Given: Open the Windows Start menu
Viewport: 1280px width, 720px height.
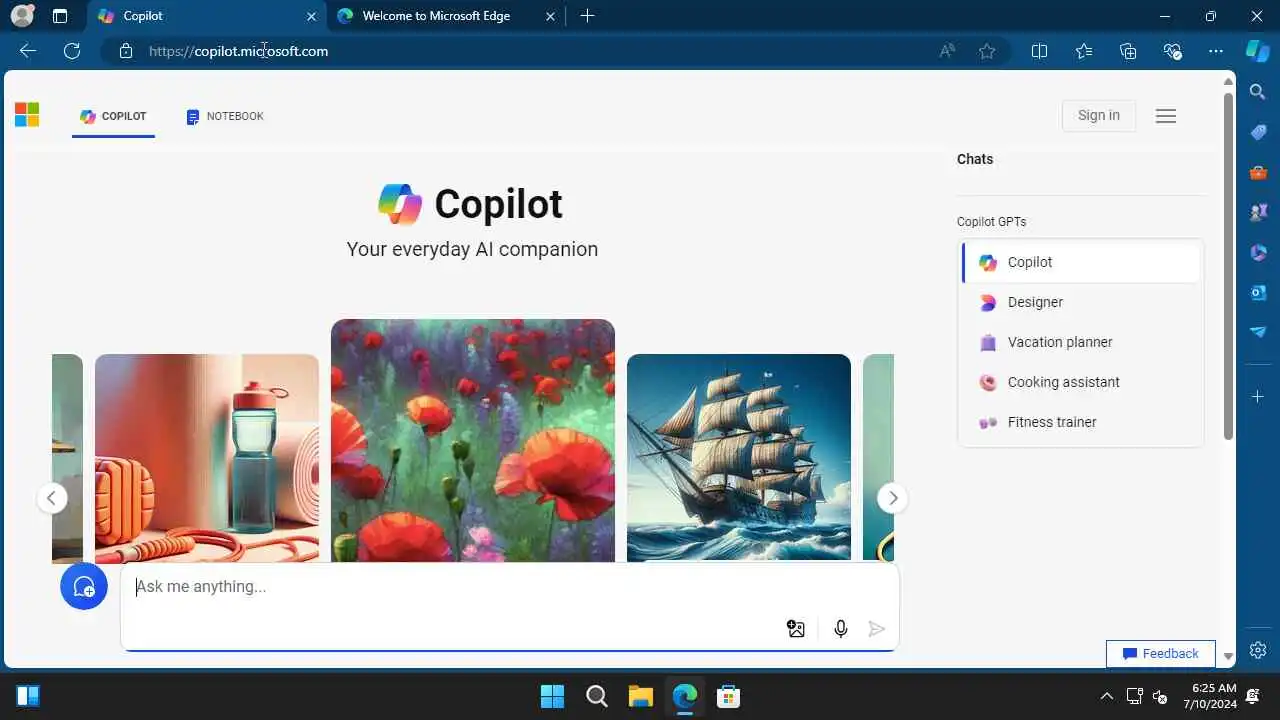Looking at the screenshot, I should [552, 696].
